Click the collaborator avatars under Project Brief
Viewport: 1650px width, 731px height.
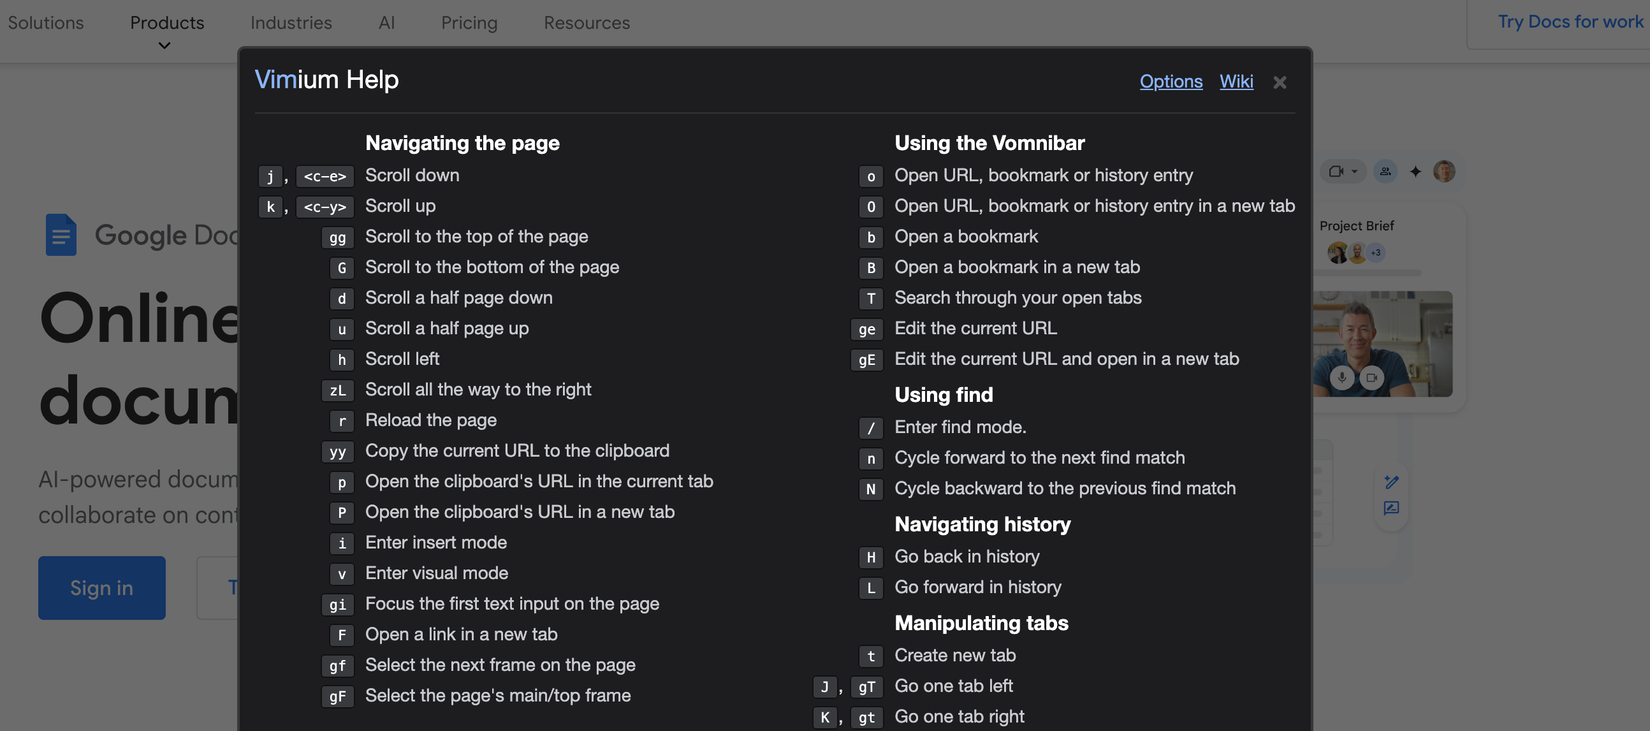1355,252
